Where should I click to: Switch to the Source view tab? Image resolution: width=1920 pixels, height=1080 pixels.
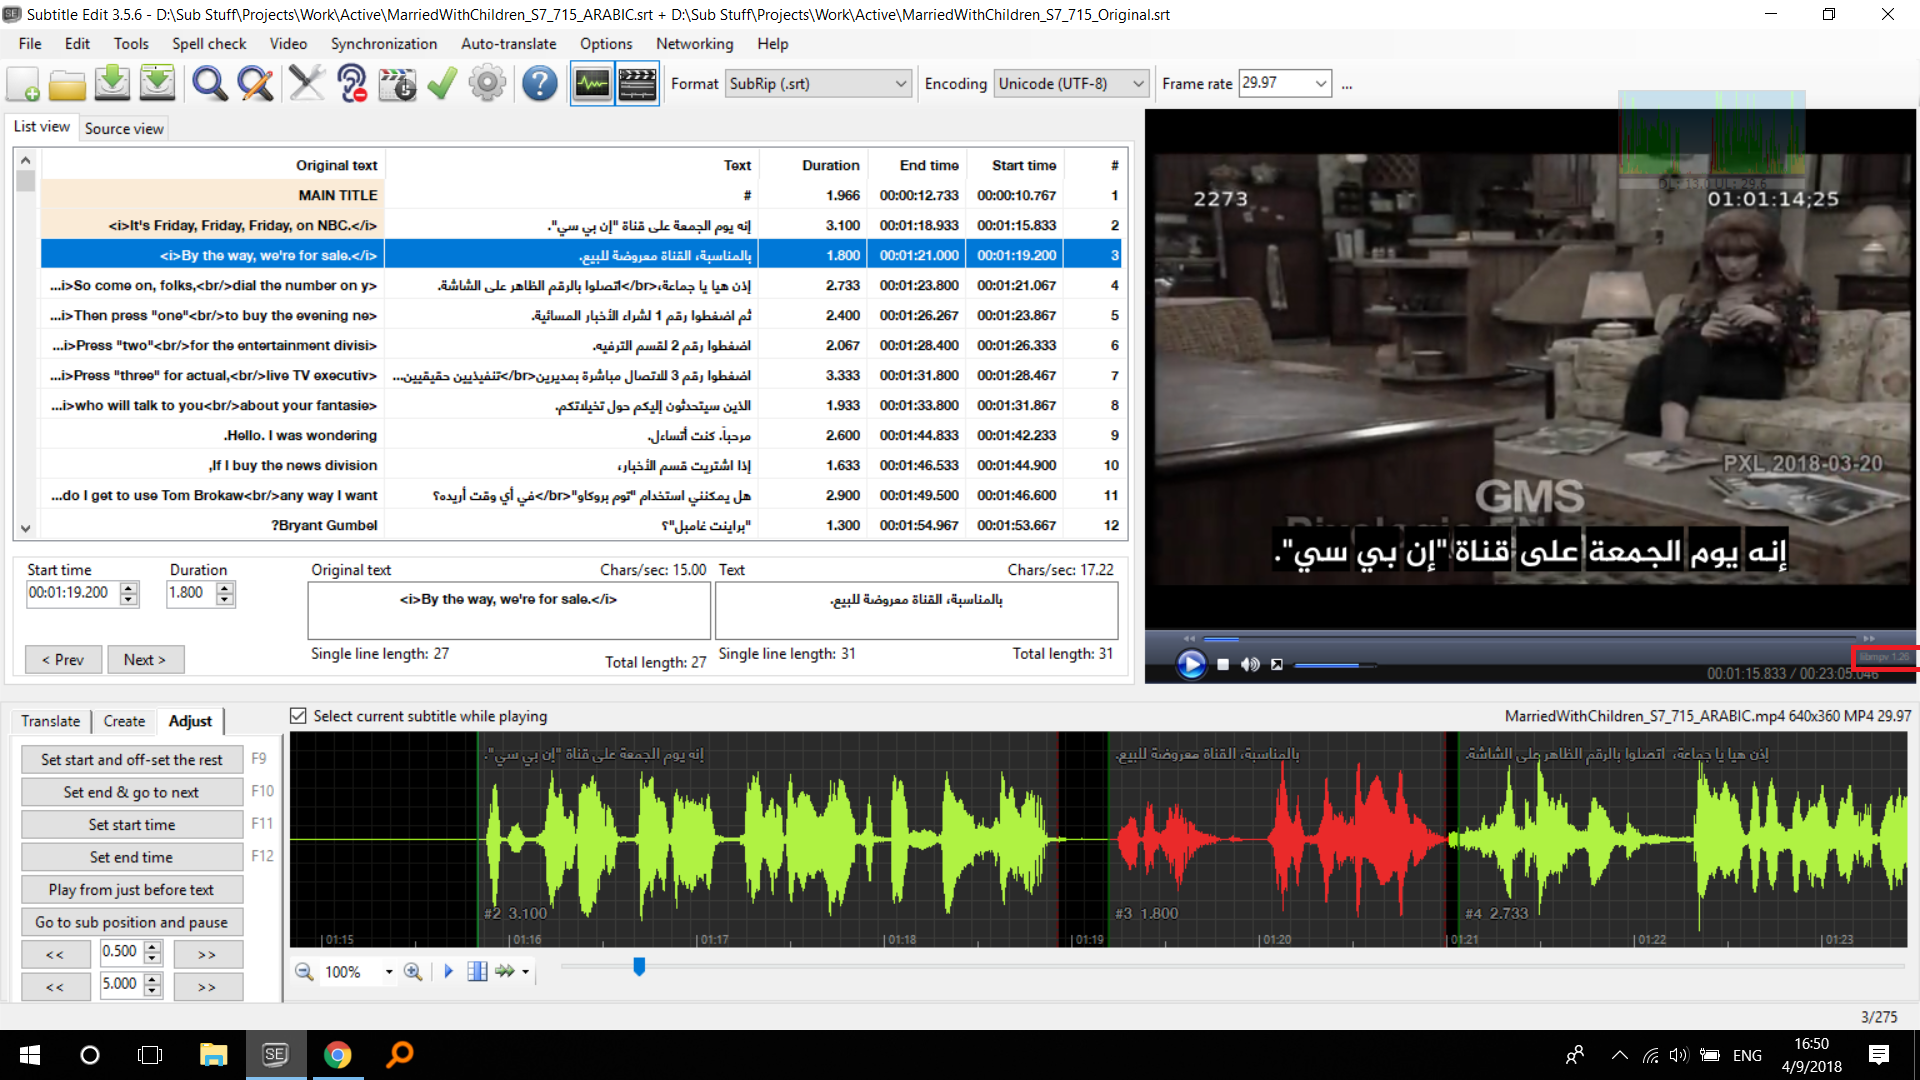[123, 128]
